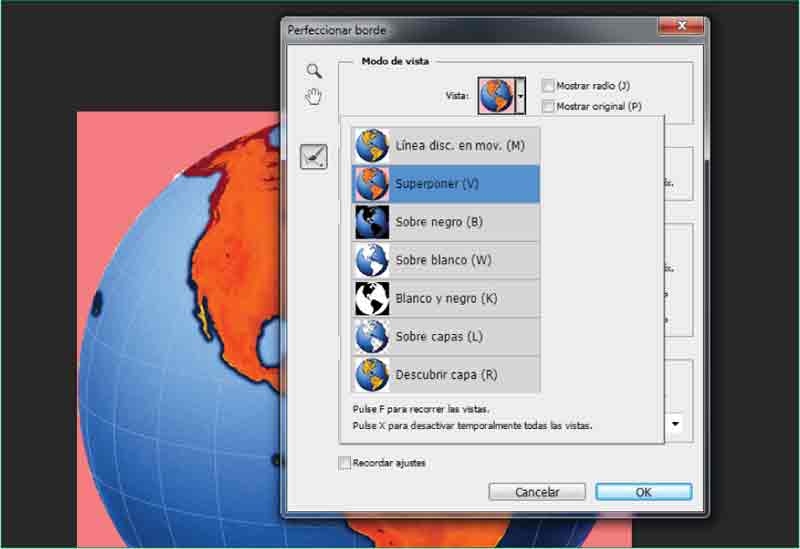Click the Blanco y negro globe icon

point(372,298)
